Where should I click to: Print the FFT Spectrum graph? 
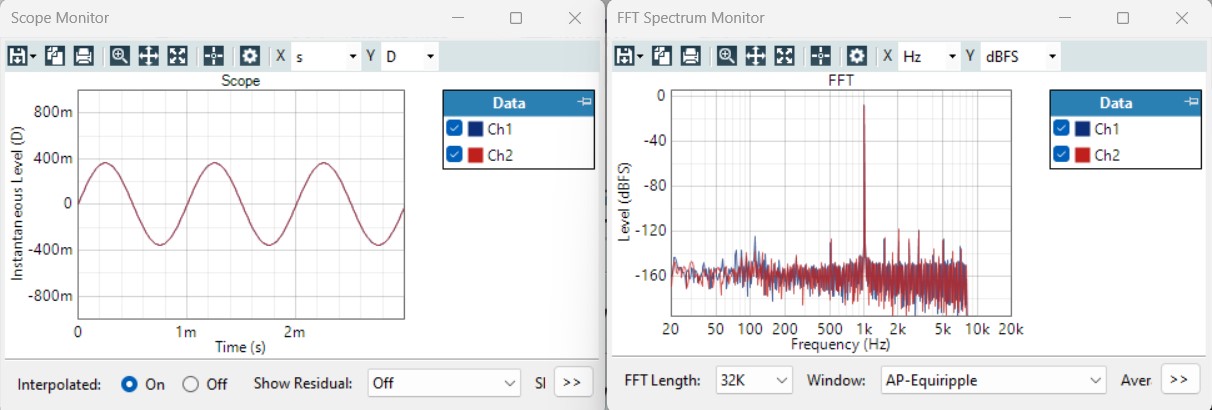point(690,56)
